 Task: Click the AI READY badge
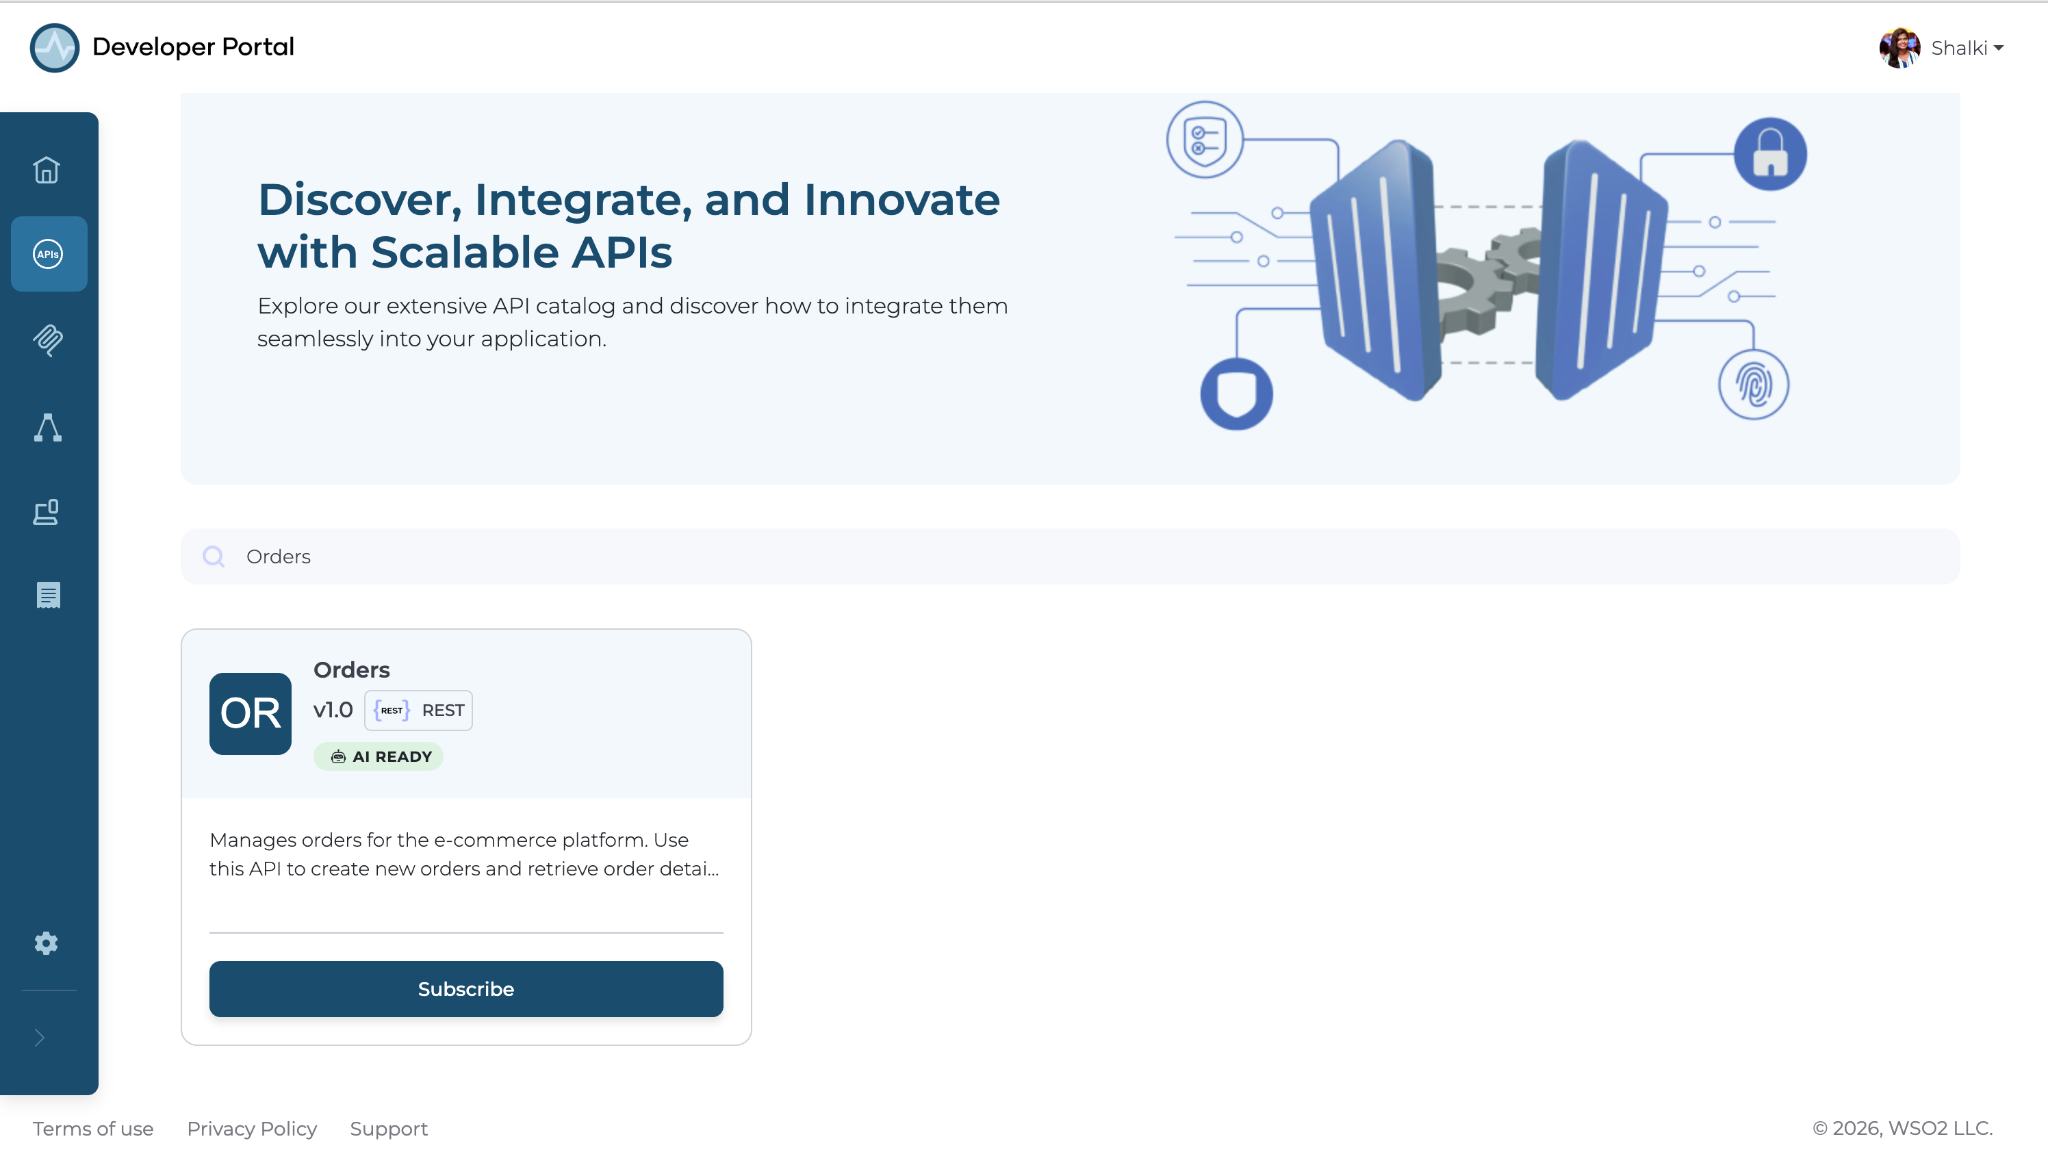point(379,756)
